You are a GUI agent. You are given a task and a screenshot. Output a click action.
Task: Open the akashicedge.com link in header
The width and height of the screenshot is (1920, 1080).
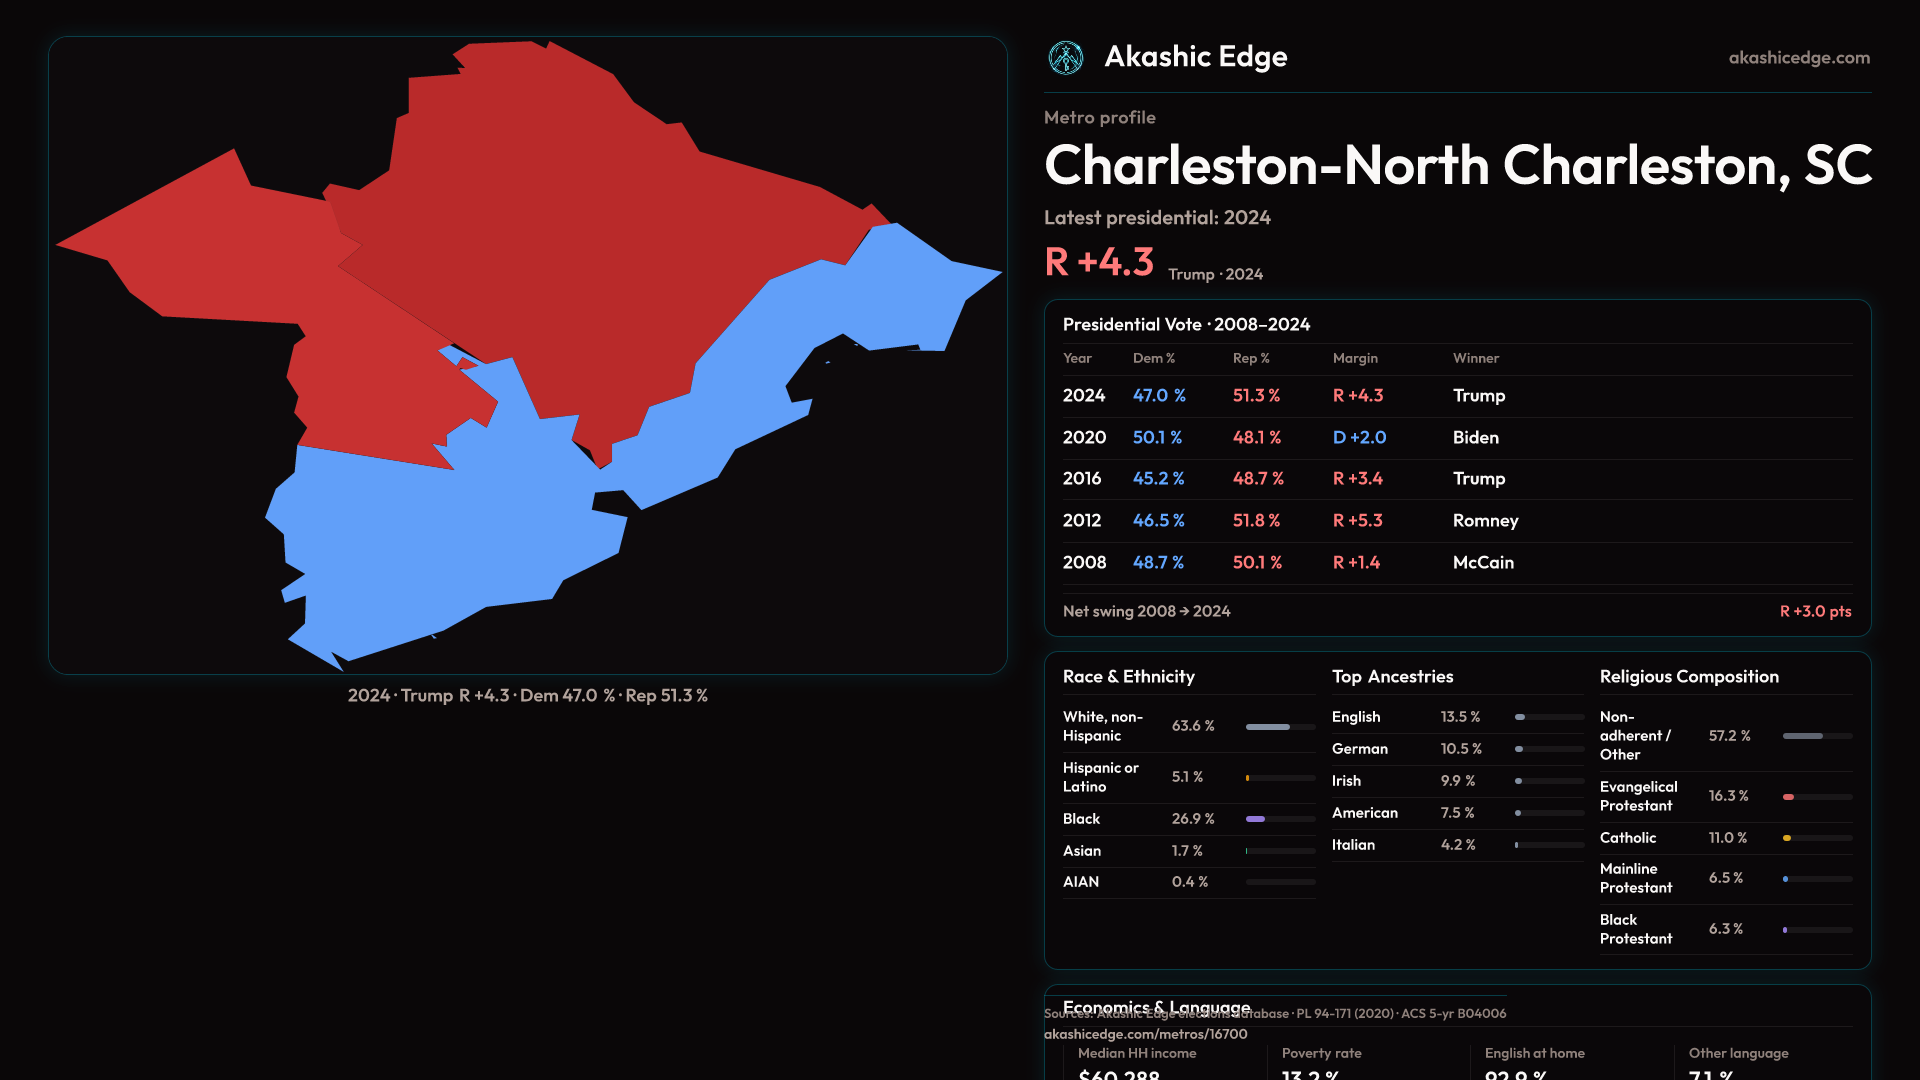pos(1798,58)
